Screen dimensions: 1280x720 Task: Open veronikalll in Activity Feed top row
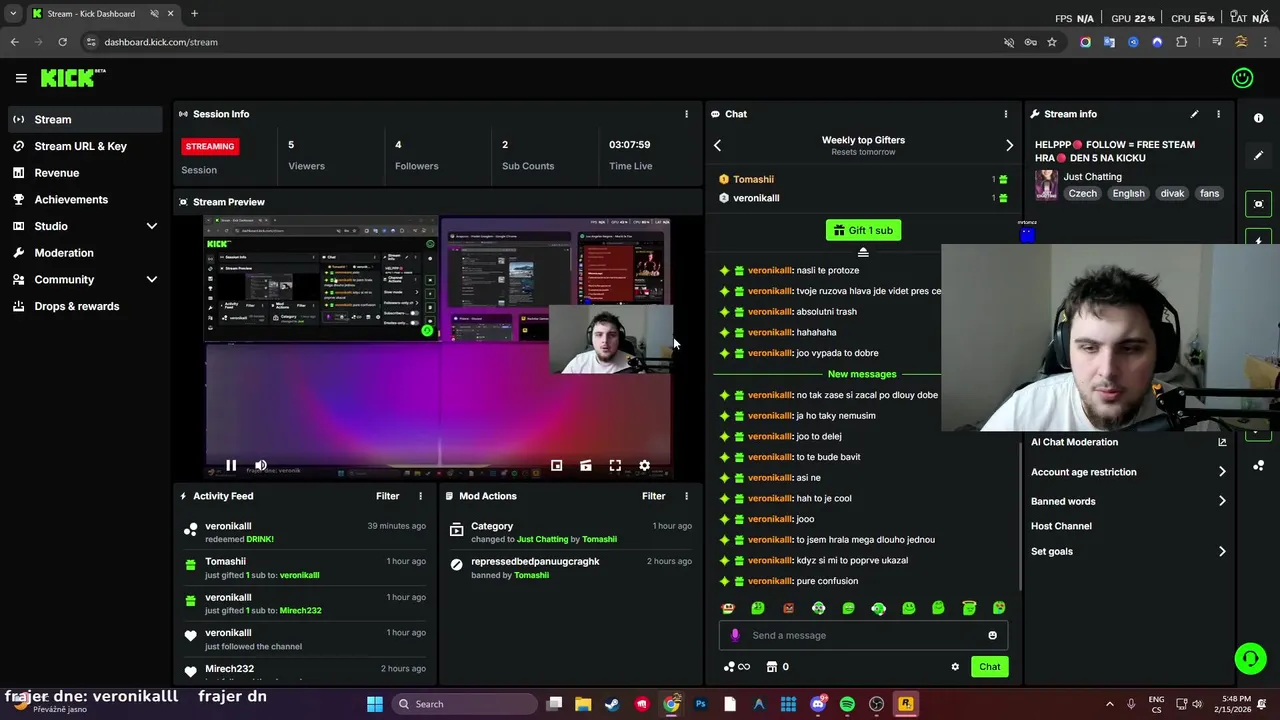(x=228, y=526)
